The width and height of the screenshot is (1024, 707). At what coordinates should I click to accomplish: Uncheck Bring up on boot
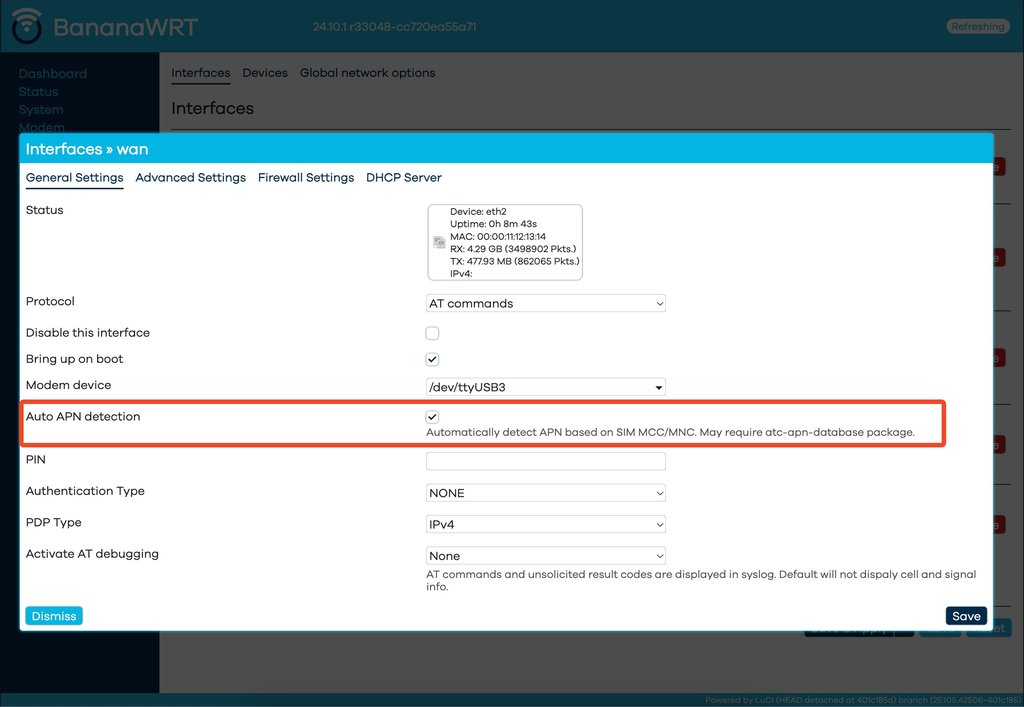pyautogui.click(x=432, y=359)
